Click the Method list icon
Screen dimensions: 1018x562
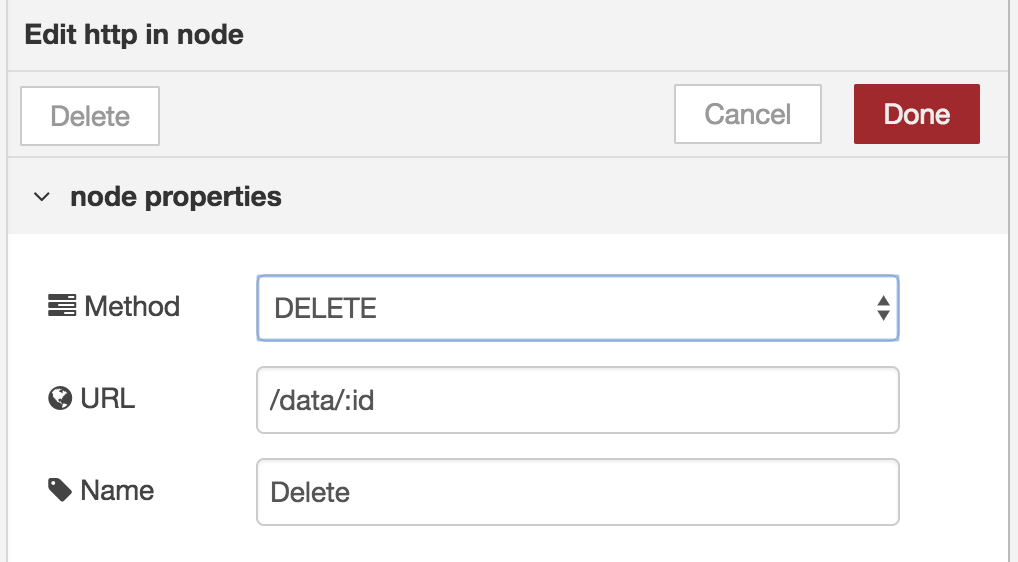point(62,306)
